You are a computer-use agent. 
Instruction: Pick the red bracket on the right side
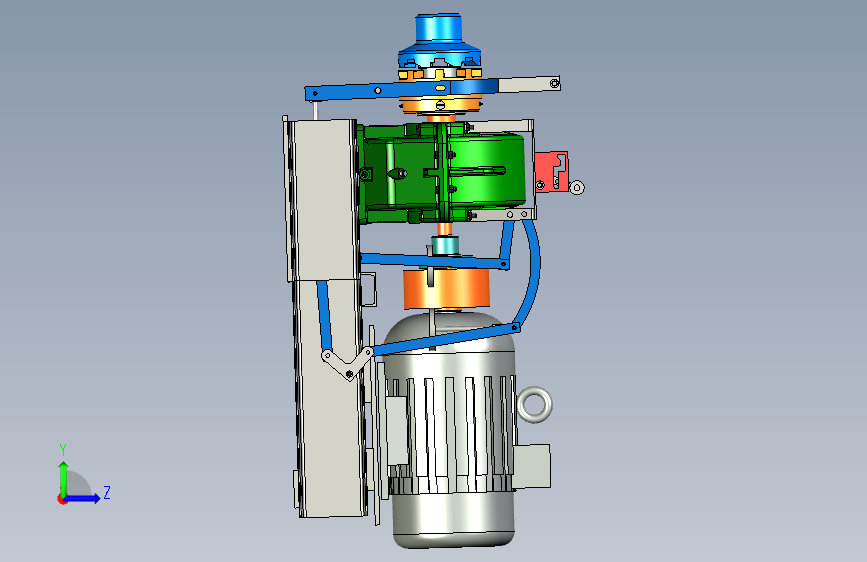click(551, 172)
